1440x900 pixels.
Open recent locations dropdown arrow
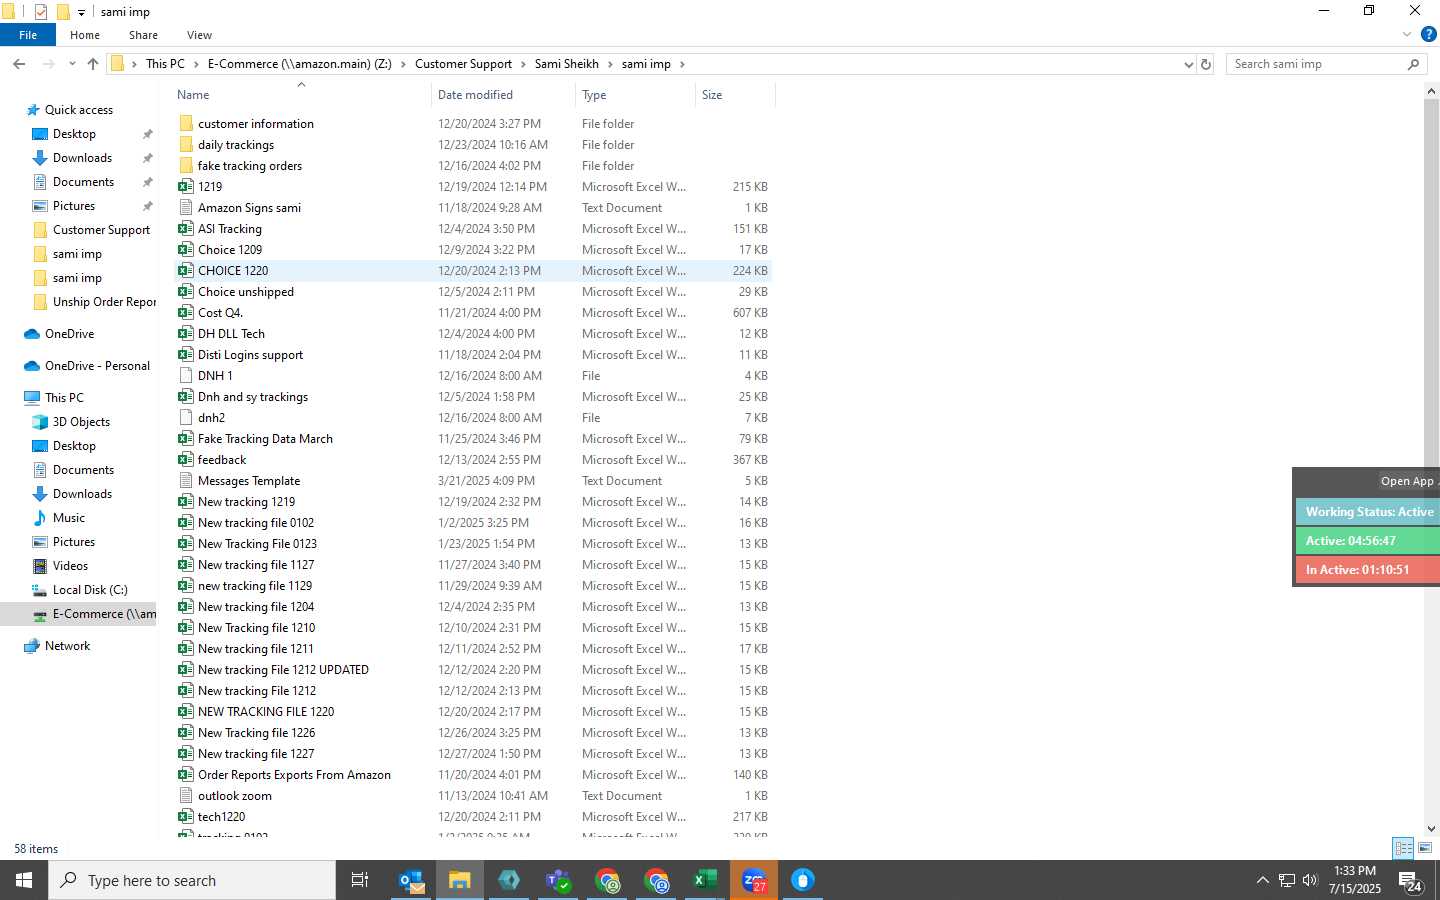click(72, 64)
